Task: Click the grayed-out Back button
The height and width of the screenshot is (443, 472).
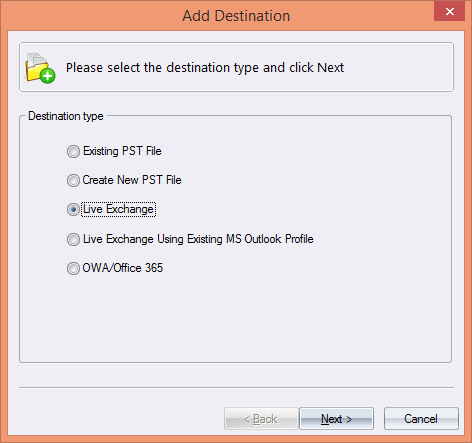Action: coord(261,419)
